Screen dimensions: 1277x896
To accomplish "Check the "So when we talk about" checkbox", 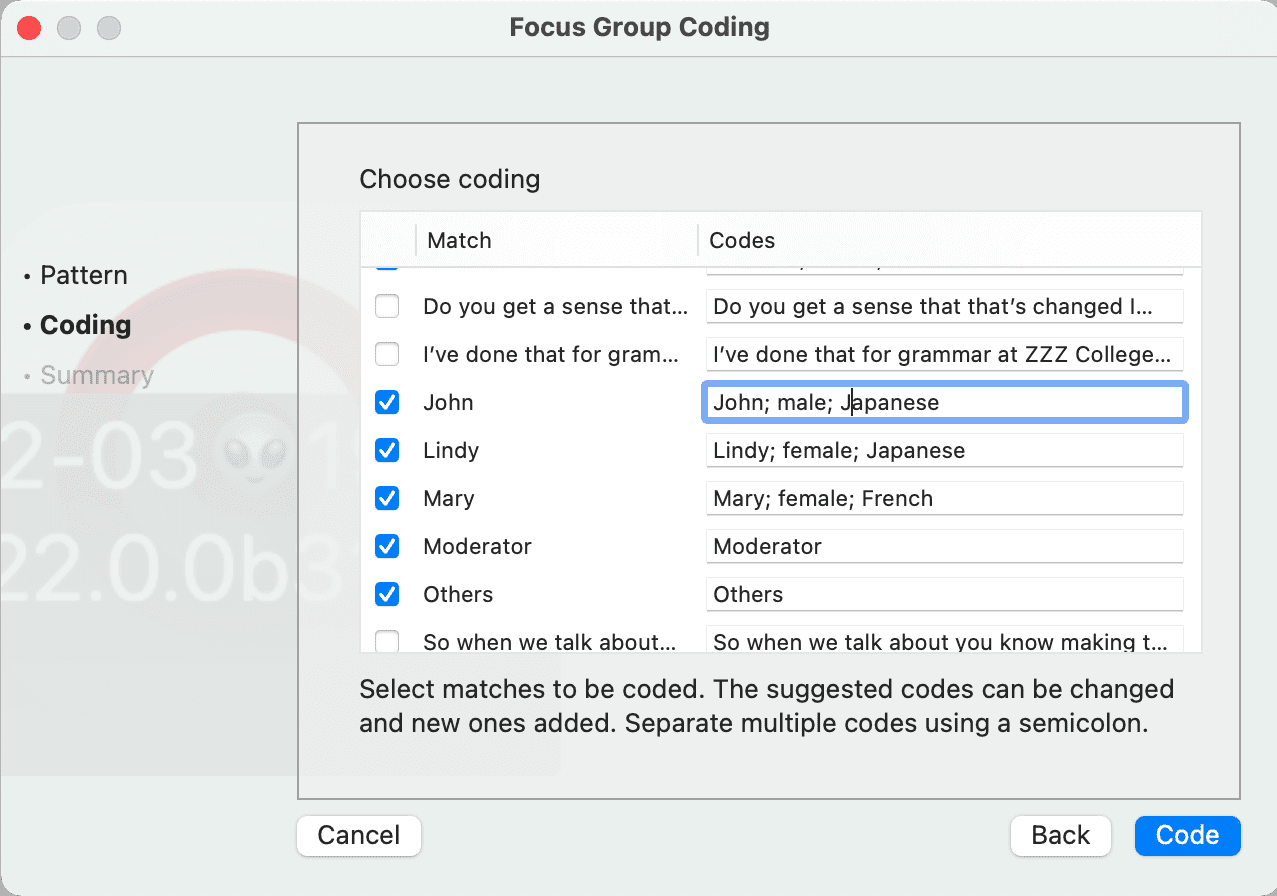I will point(387,641).
